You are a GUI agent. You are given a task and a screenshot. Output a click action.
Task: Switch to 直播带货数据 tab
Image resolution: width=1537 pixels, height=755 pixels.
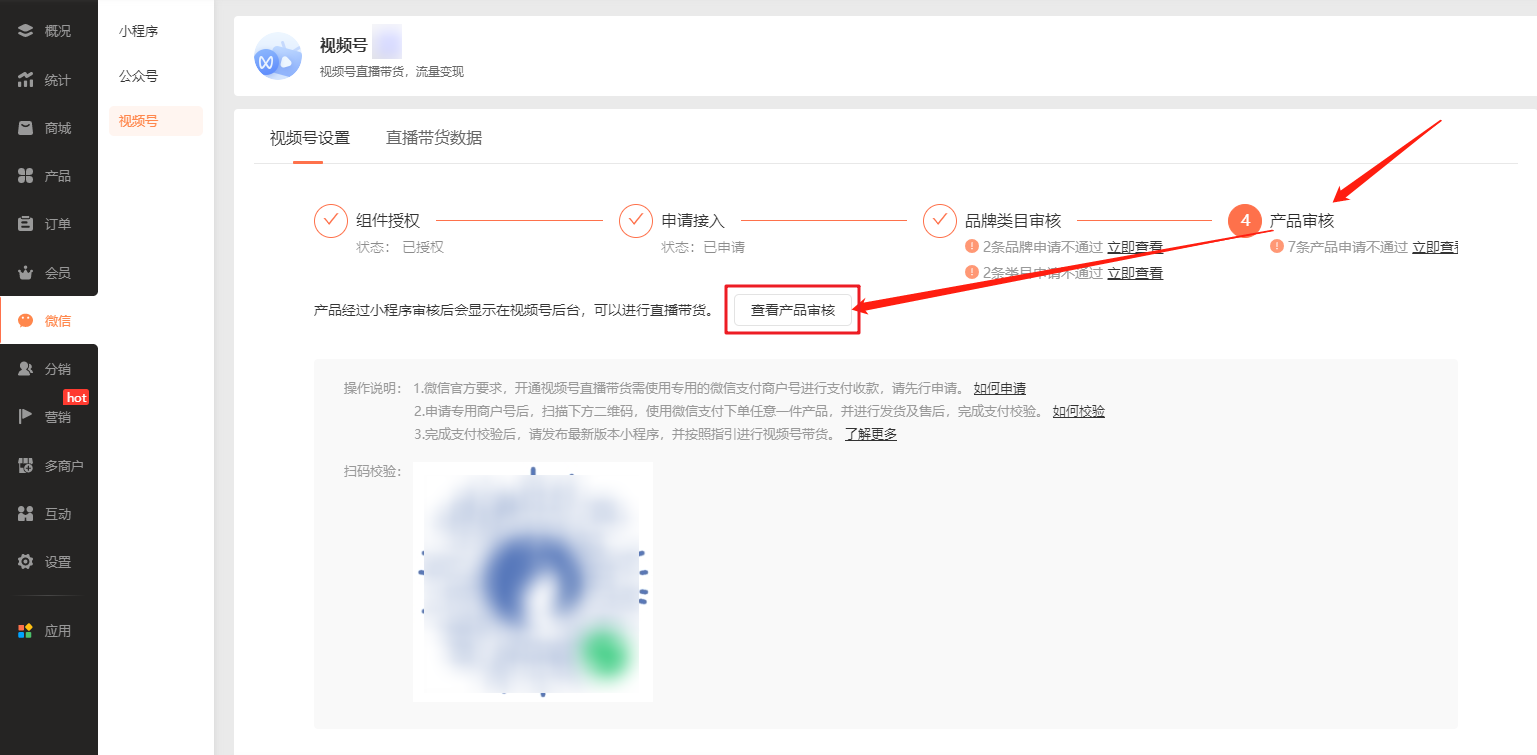(x=434, y=138)
